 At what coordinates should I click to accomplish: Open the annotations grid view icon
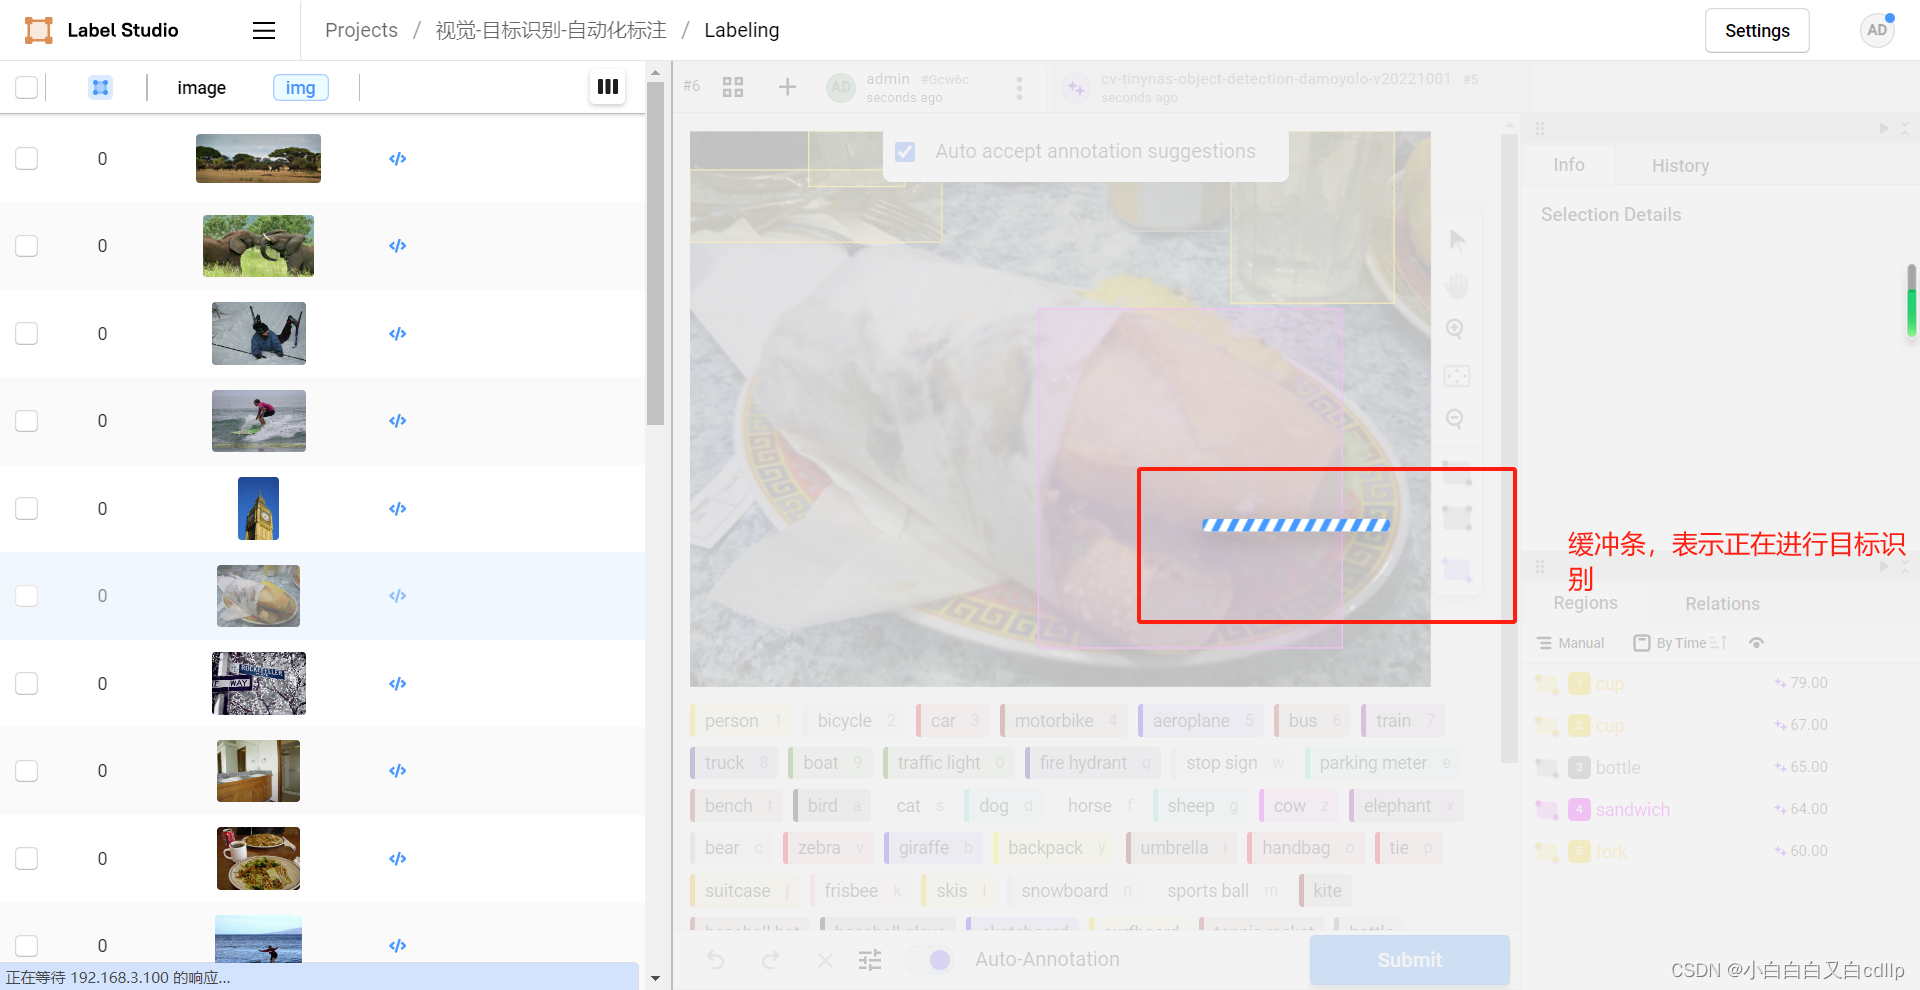tap(733, 87)
